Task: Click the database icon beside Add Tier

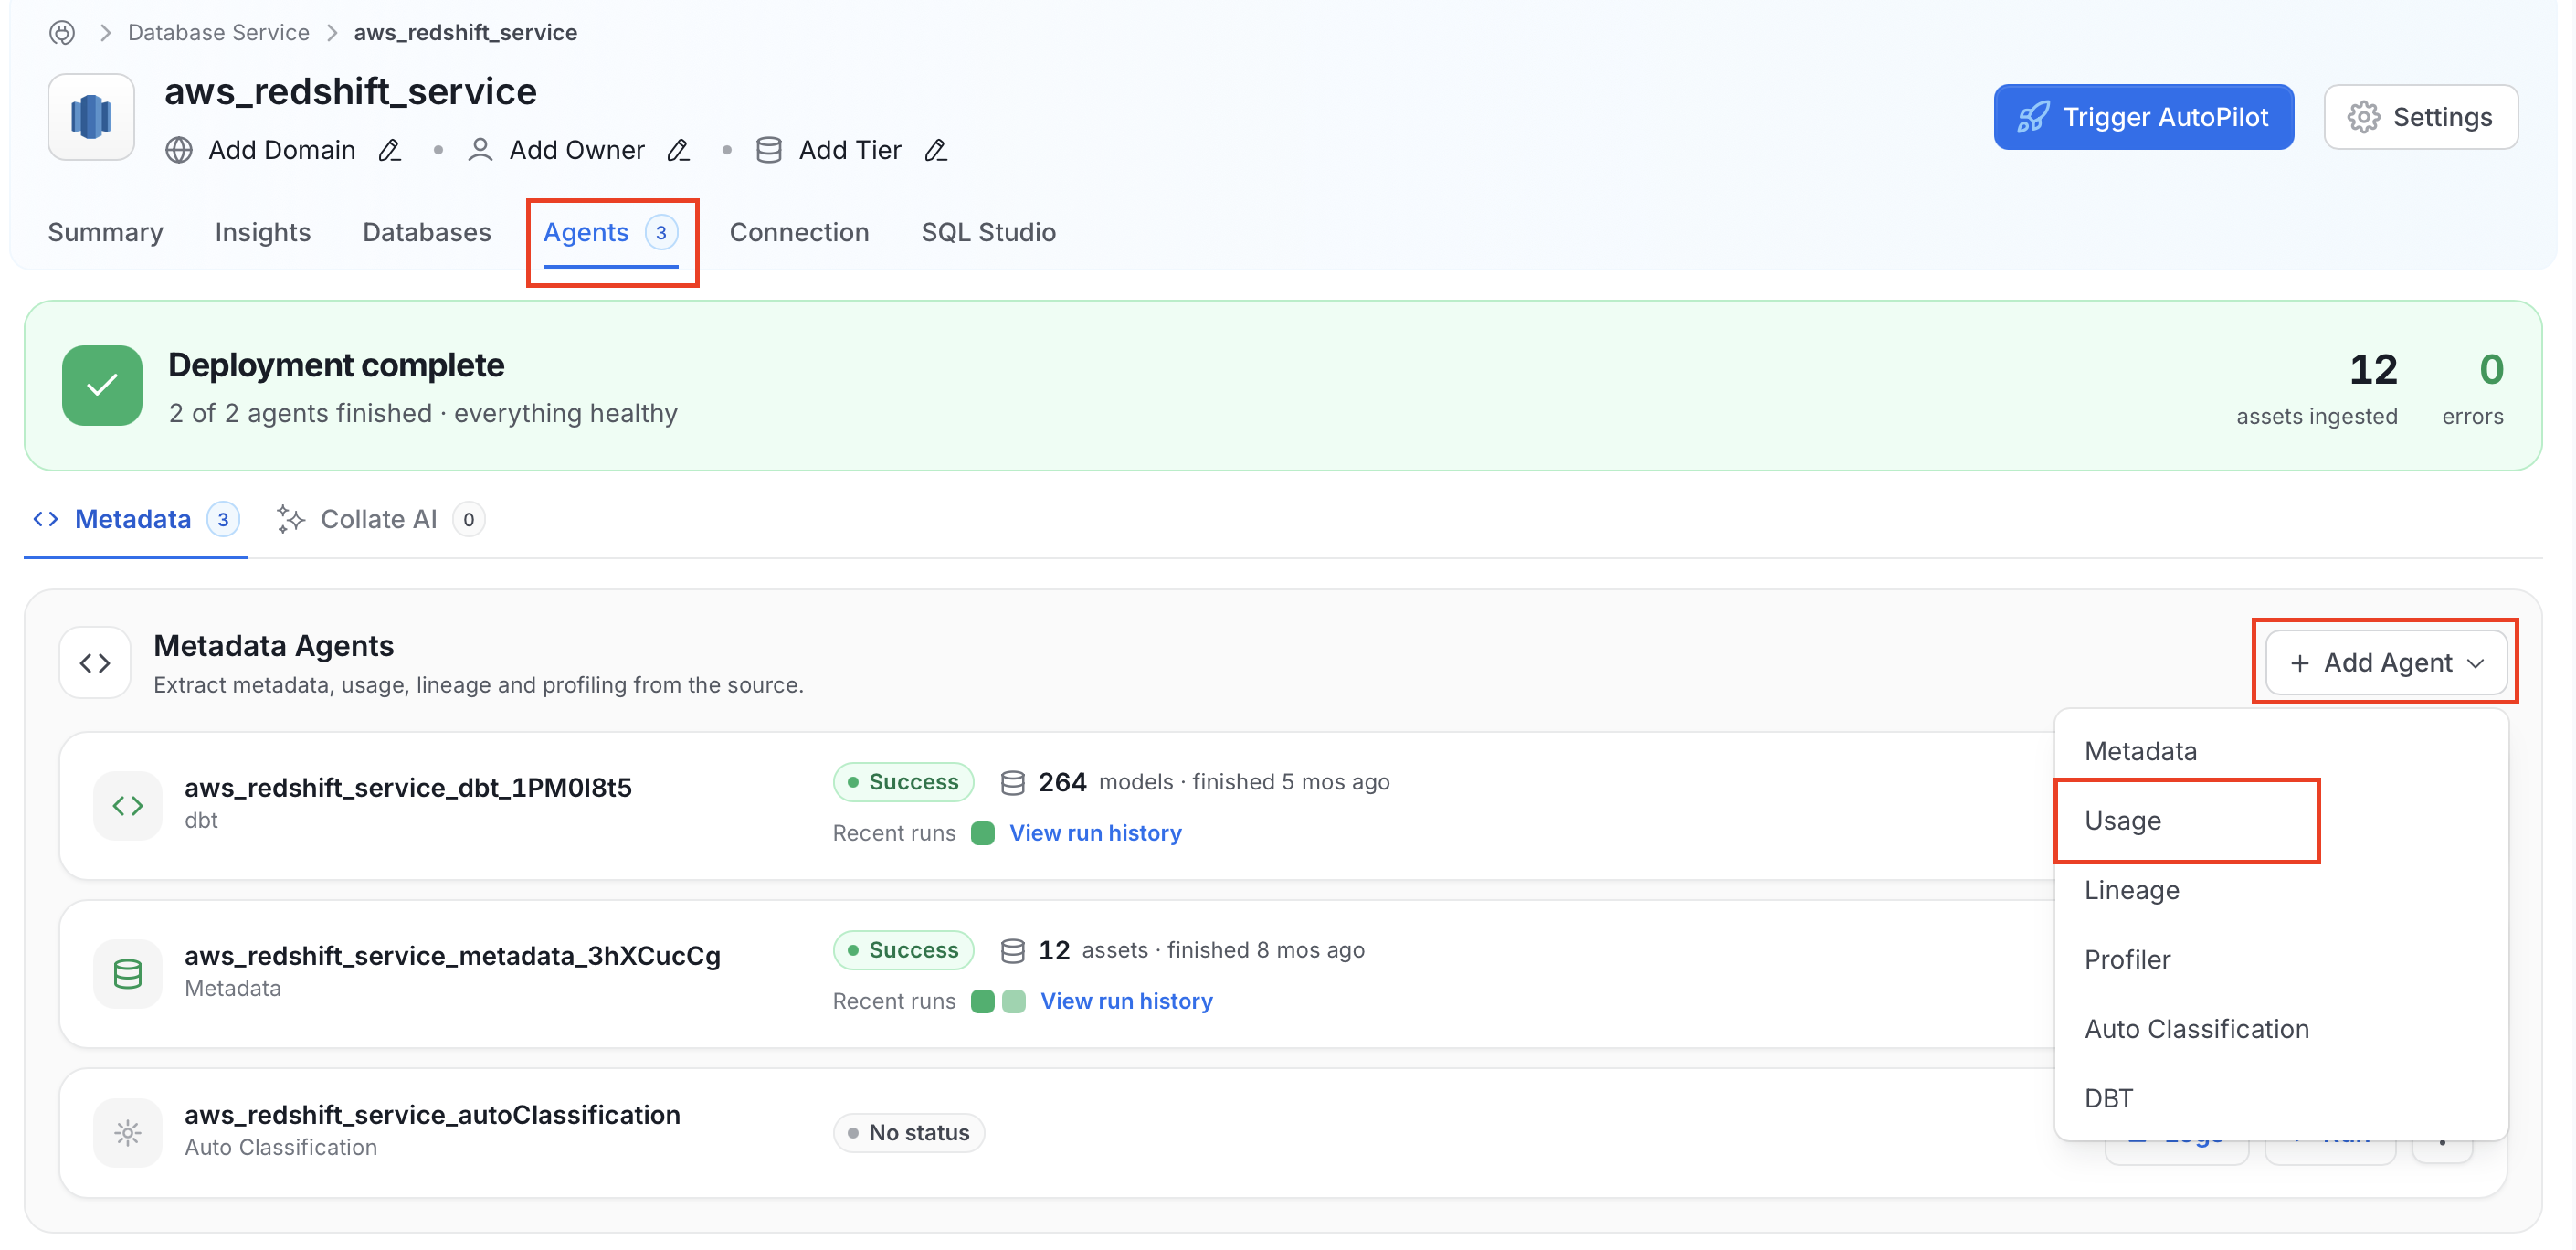Action: (769, 150)
